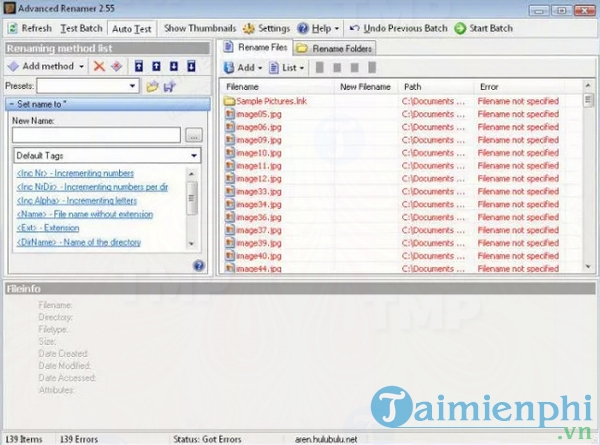Click the <DirName> Name of the directory link
The image size is (600, 445).
coord(78,242)
